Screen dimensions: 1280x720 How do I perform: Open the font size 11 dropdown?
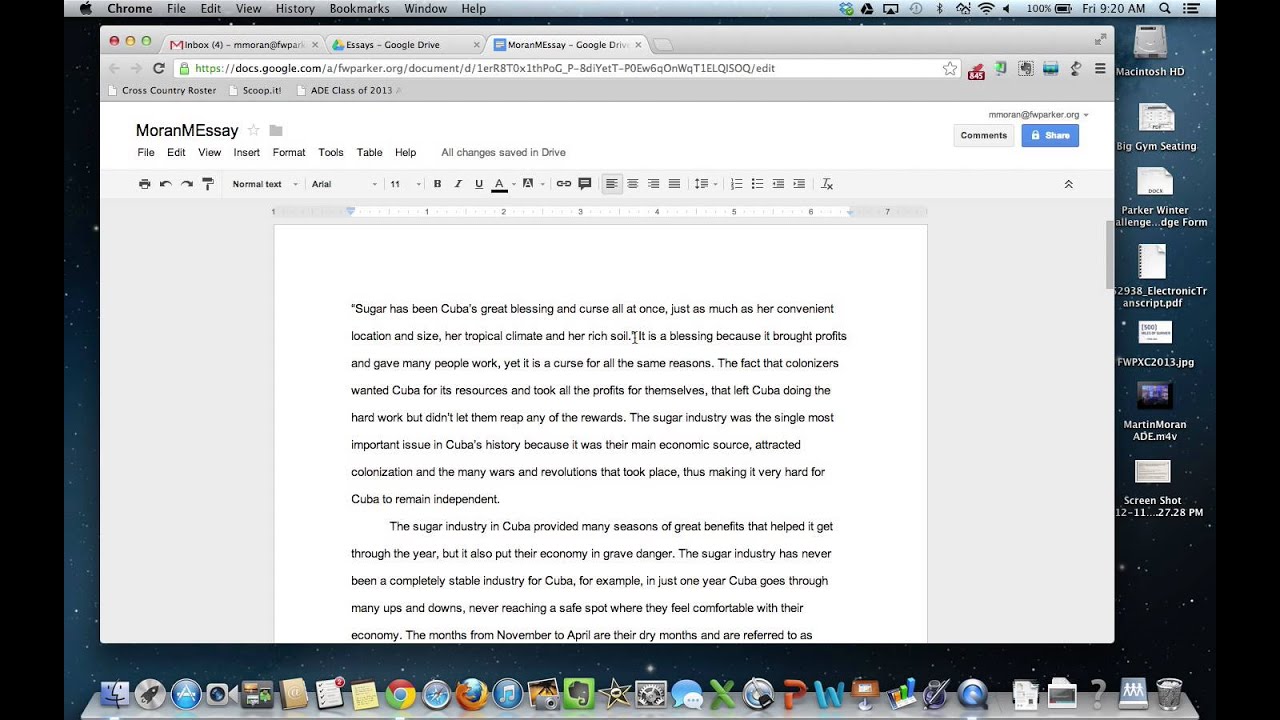pos(403,184)
